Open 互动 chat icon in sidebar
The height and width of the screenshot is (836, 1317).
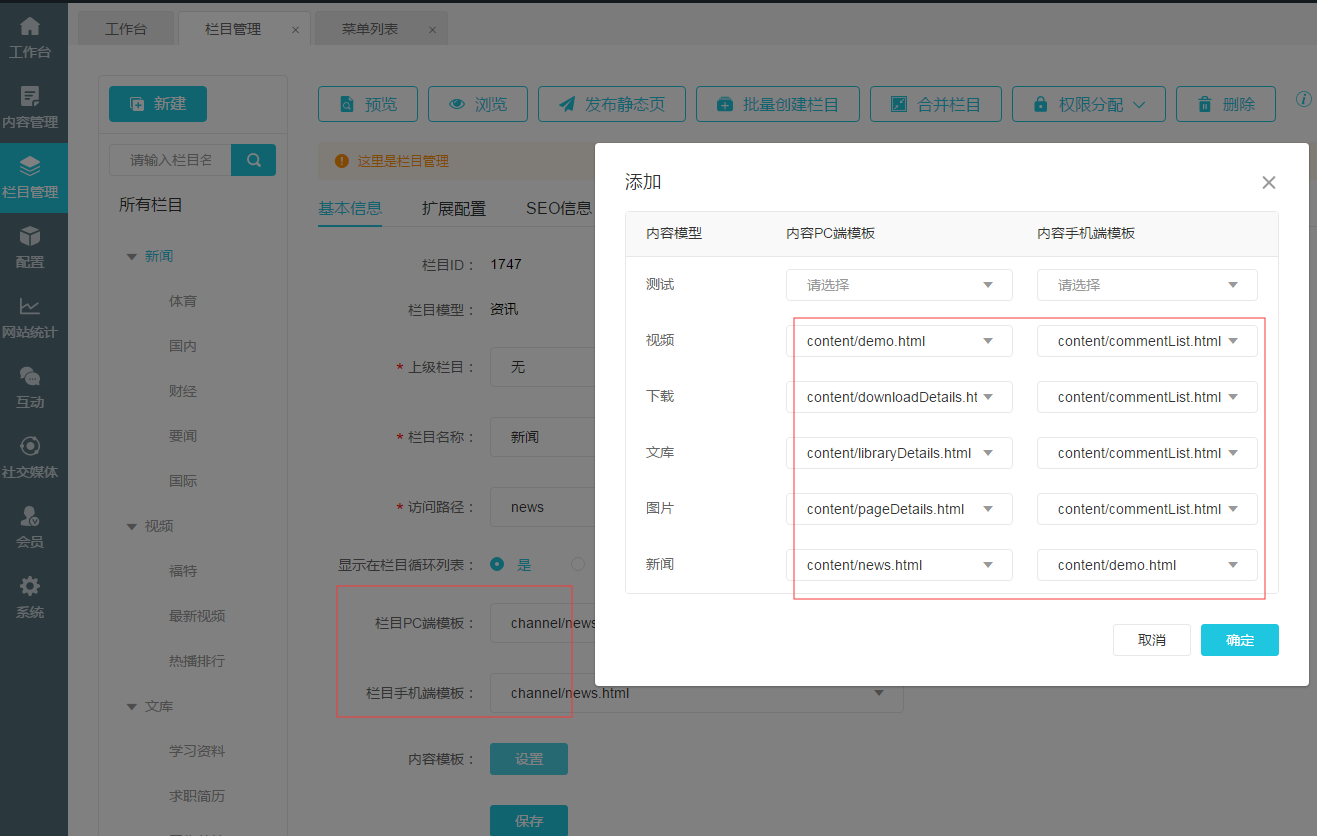(x=30, y=378)
